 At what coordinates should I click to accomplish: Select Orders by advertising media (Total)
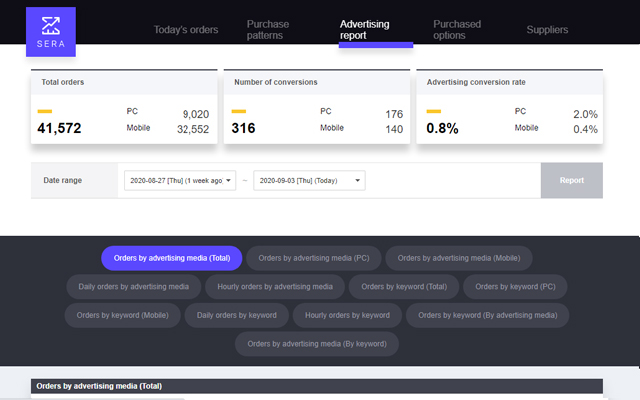tap(171, 258)
